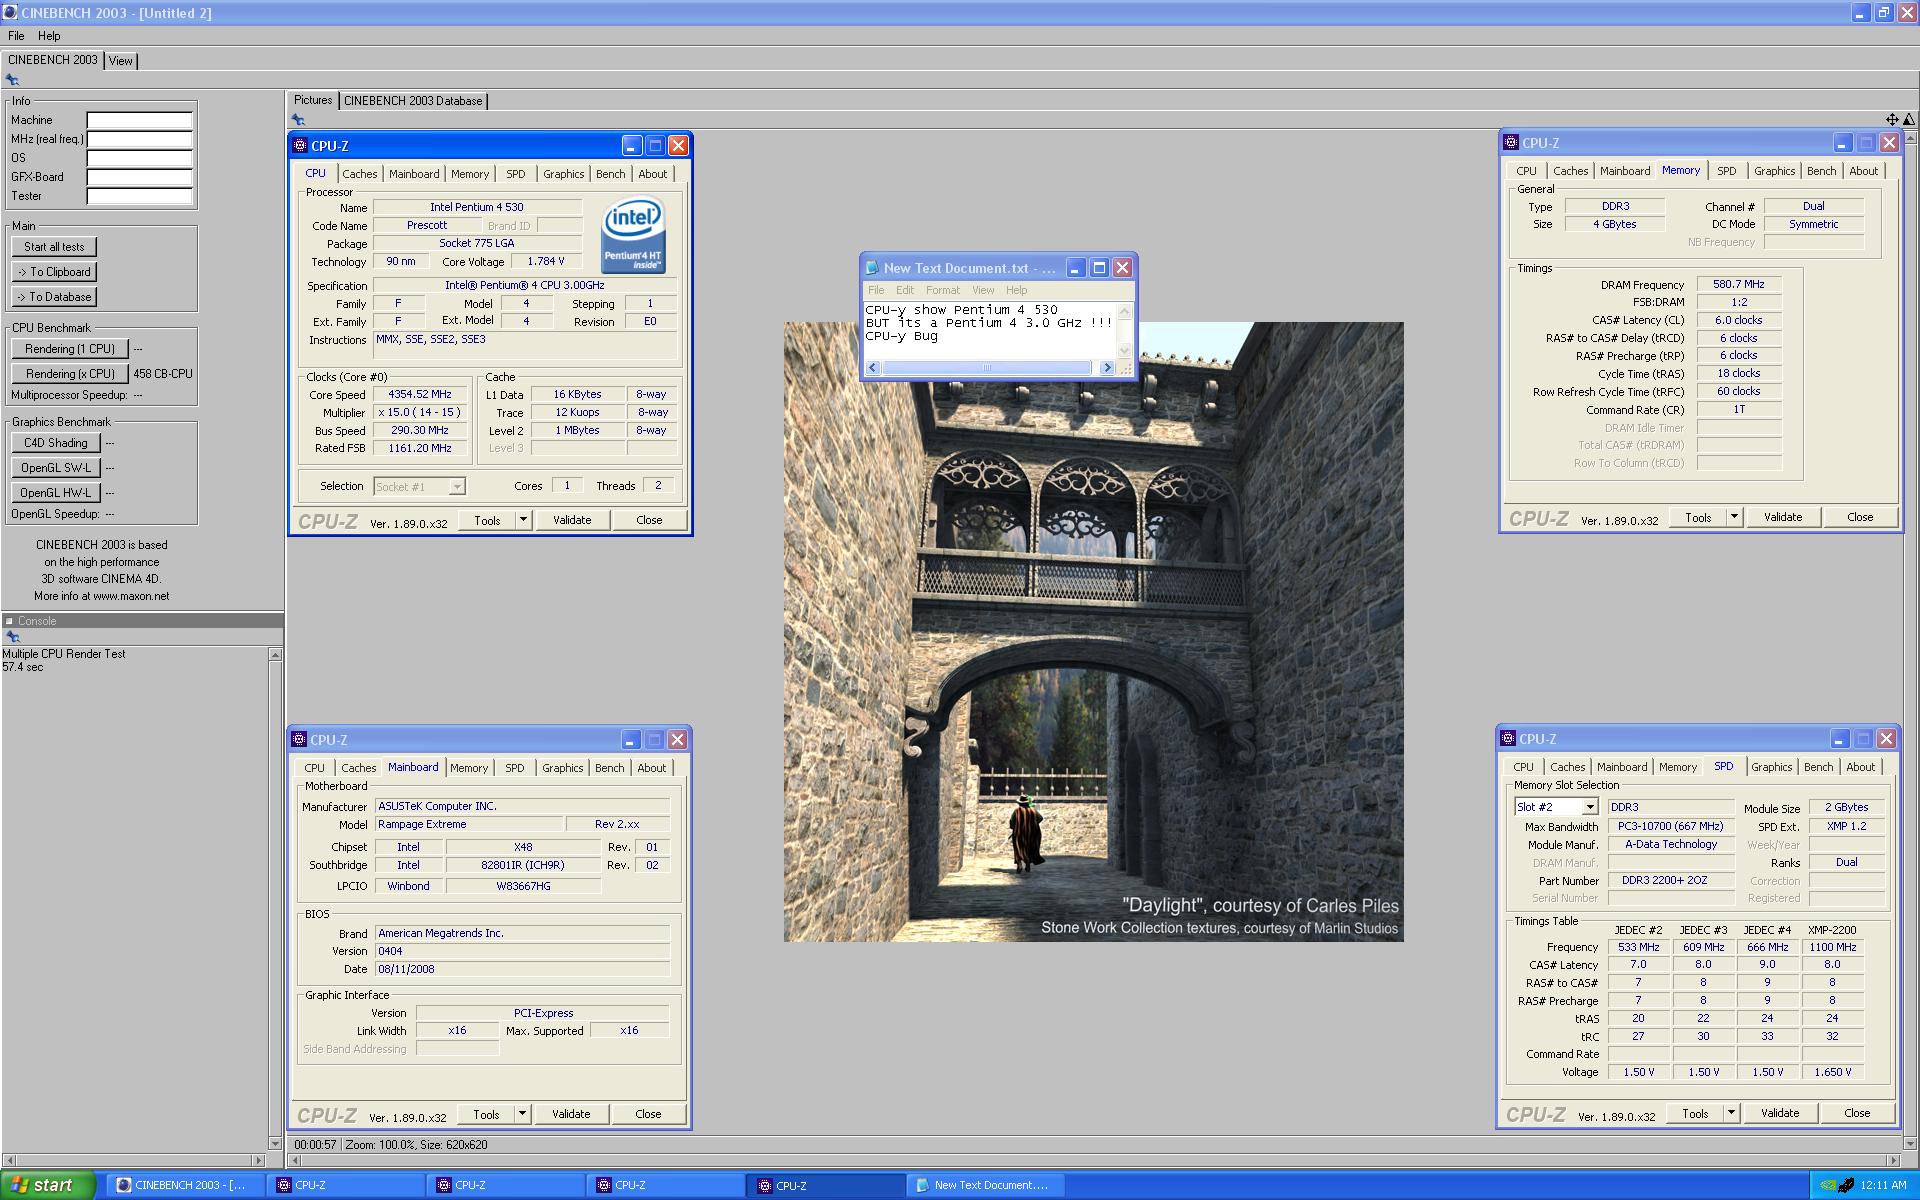Click Notepad horizontal scroll right arrow
1920x1200 pixels.
tap(1106, 368)
